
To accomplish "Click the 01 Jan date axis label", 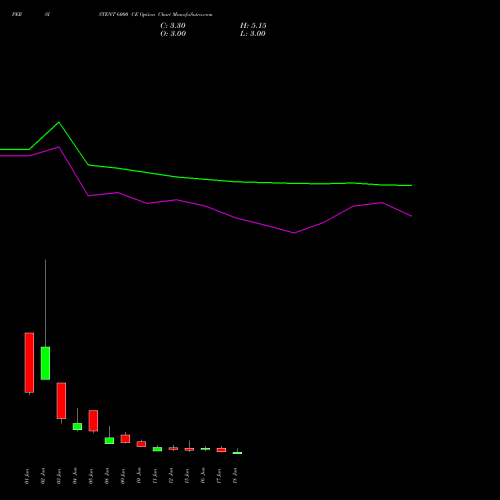I will 27,476.
